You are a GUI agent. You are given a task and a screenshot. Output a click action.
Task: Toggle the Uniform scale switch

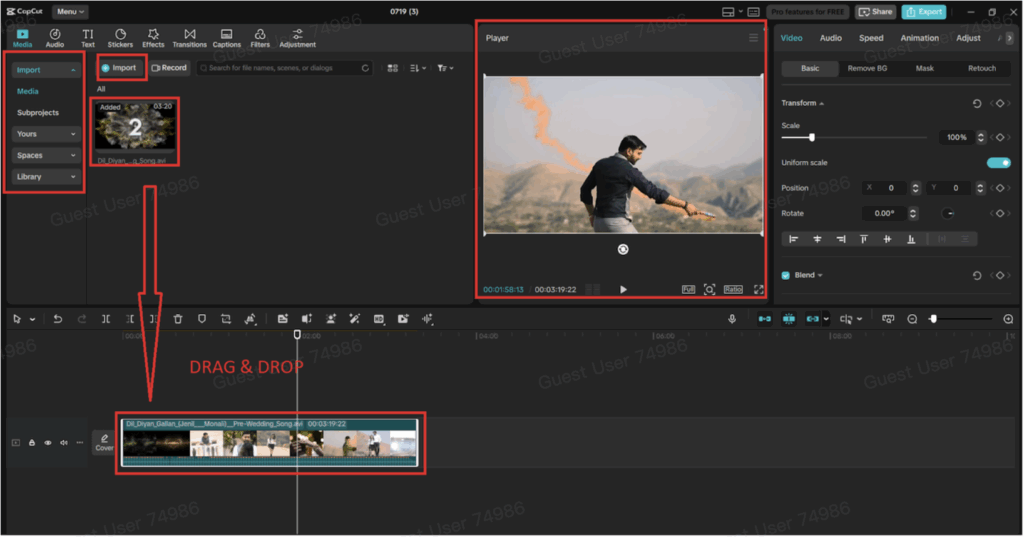[999, 163]
